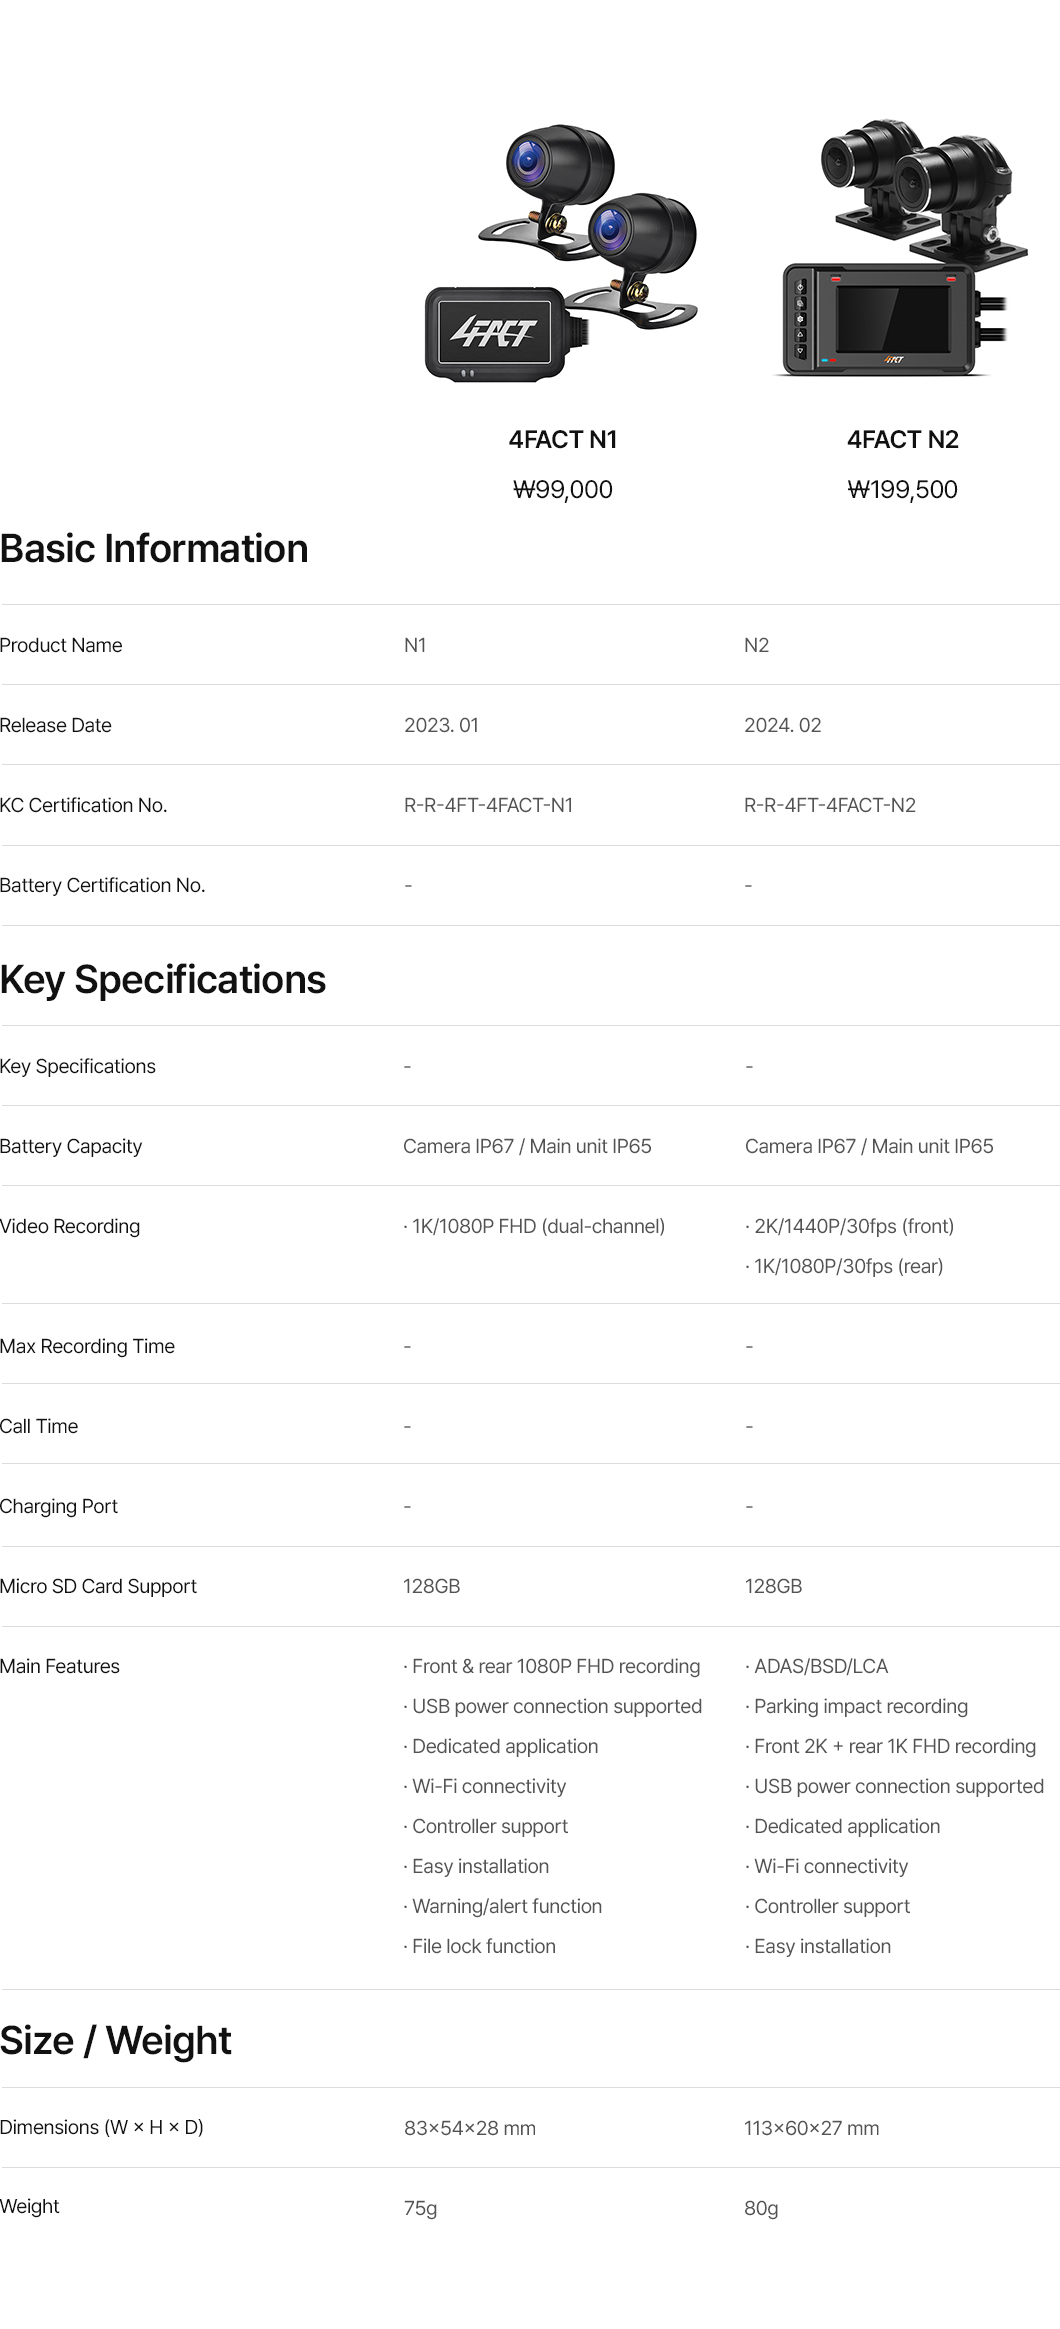The width and height of the screenshot is (1060, 2329).
Task: Click the ADAS/BSD/LCA feature entry
Action: click(x=820, y=1667)
